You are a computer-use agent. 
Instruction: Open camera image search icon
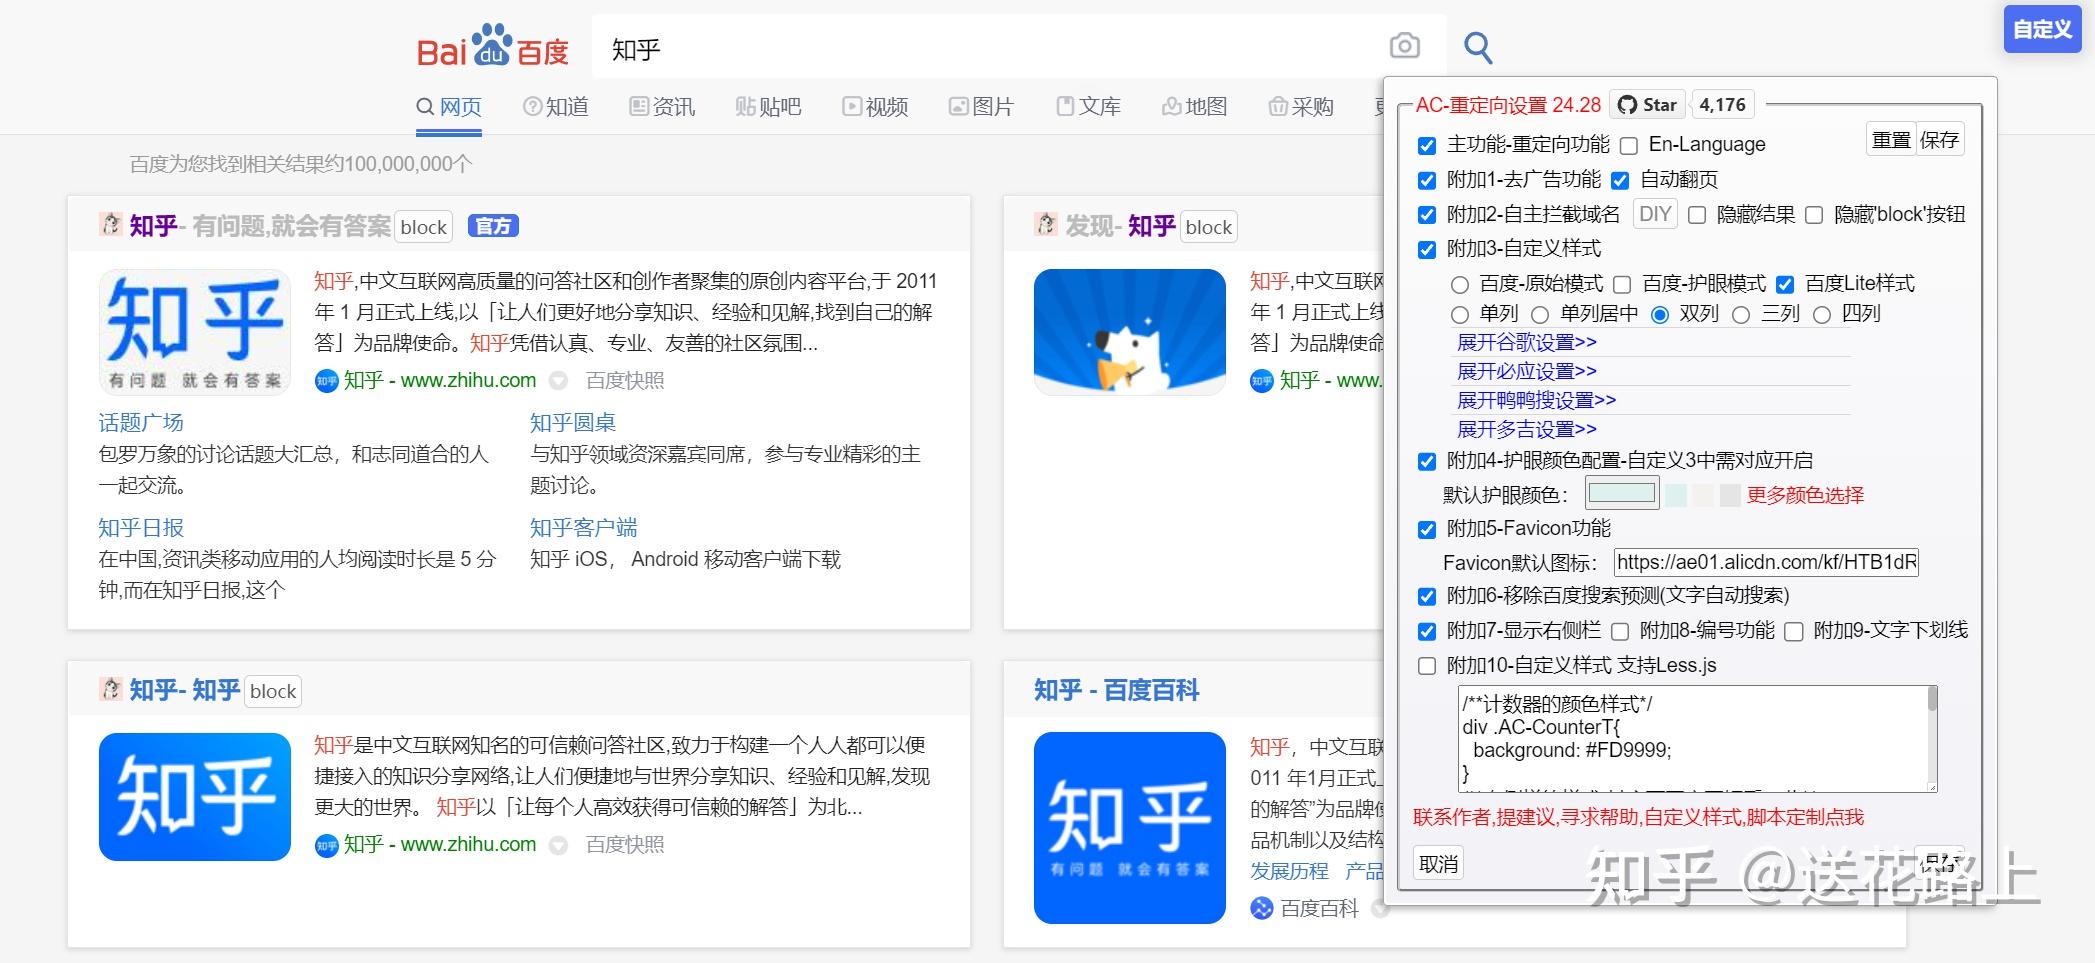tap(1404, 46)
